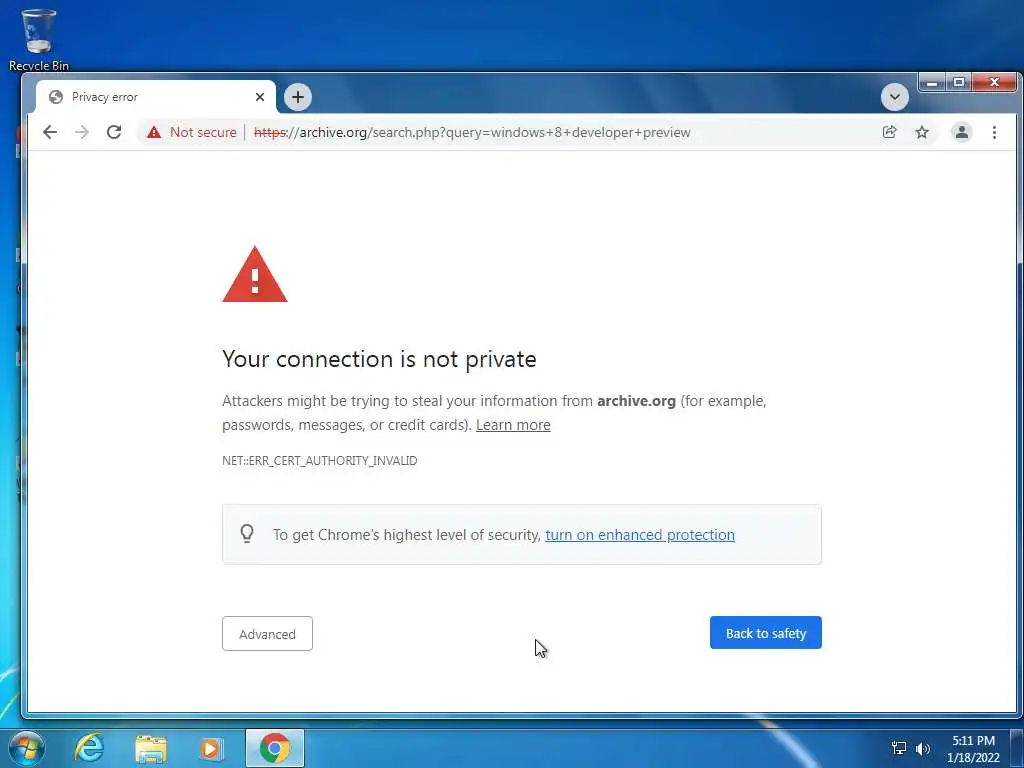
Task: Click the large red warning triangle
Action: coord(255,275)
